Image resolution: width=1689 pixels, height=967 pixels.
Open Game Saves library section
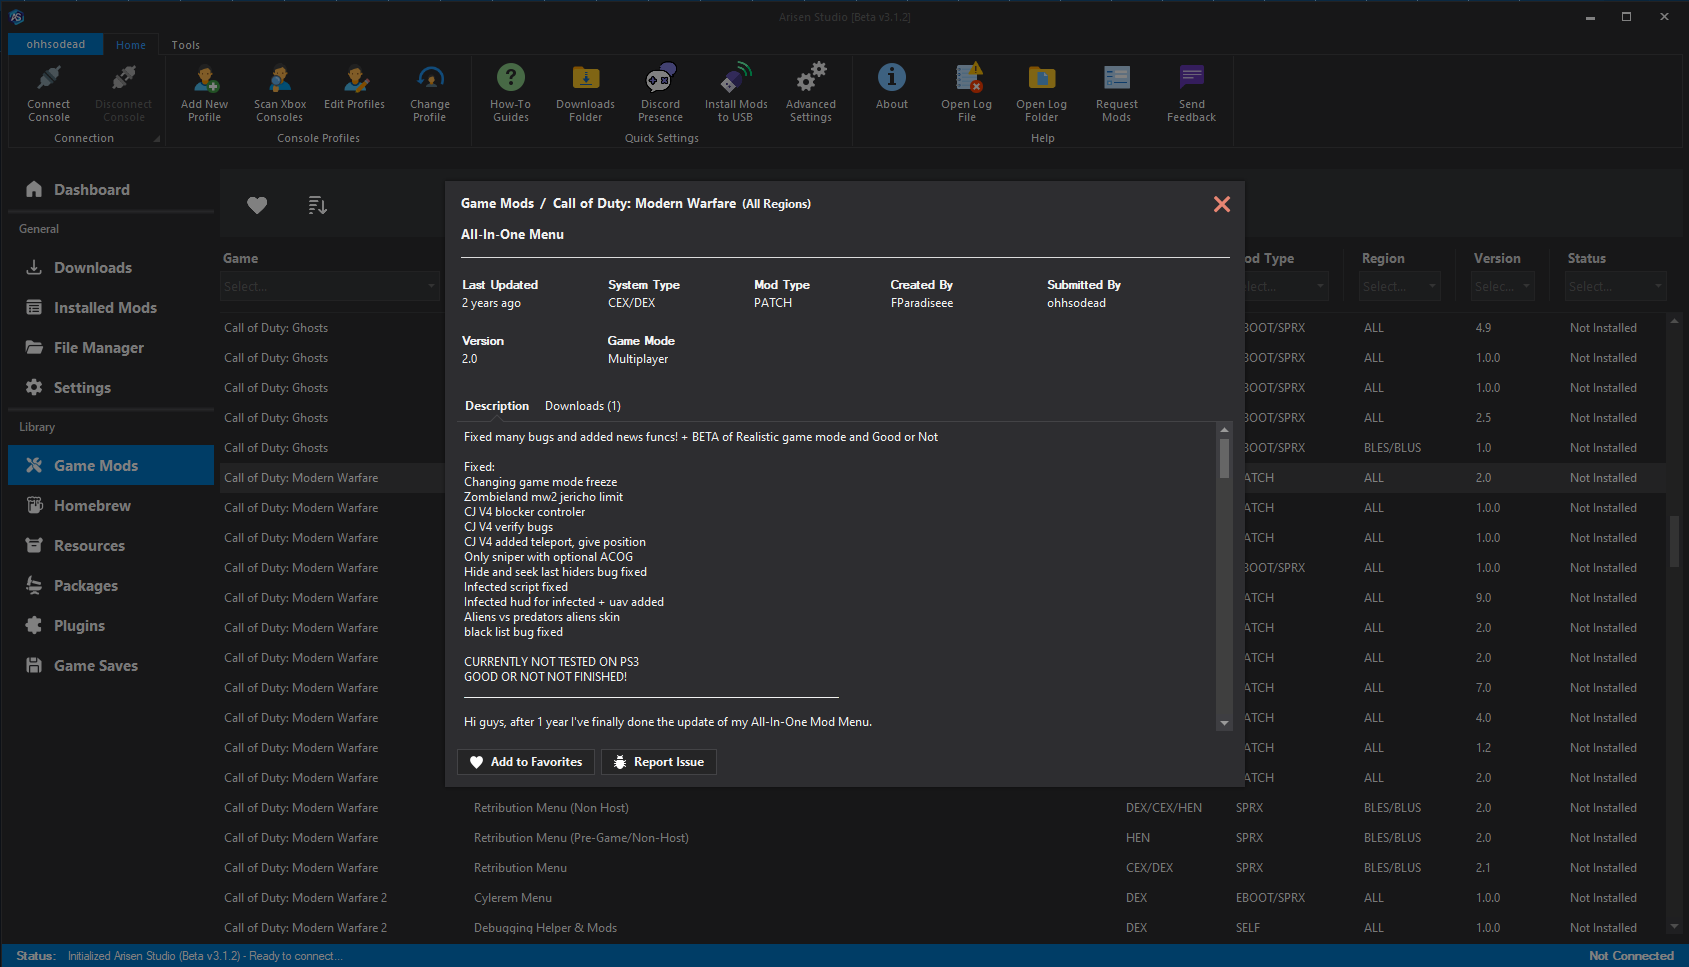(x=111, y=666)
